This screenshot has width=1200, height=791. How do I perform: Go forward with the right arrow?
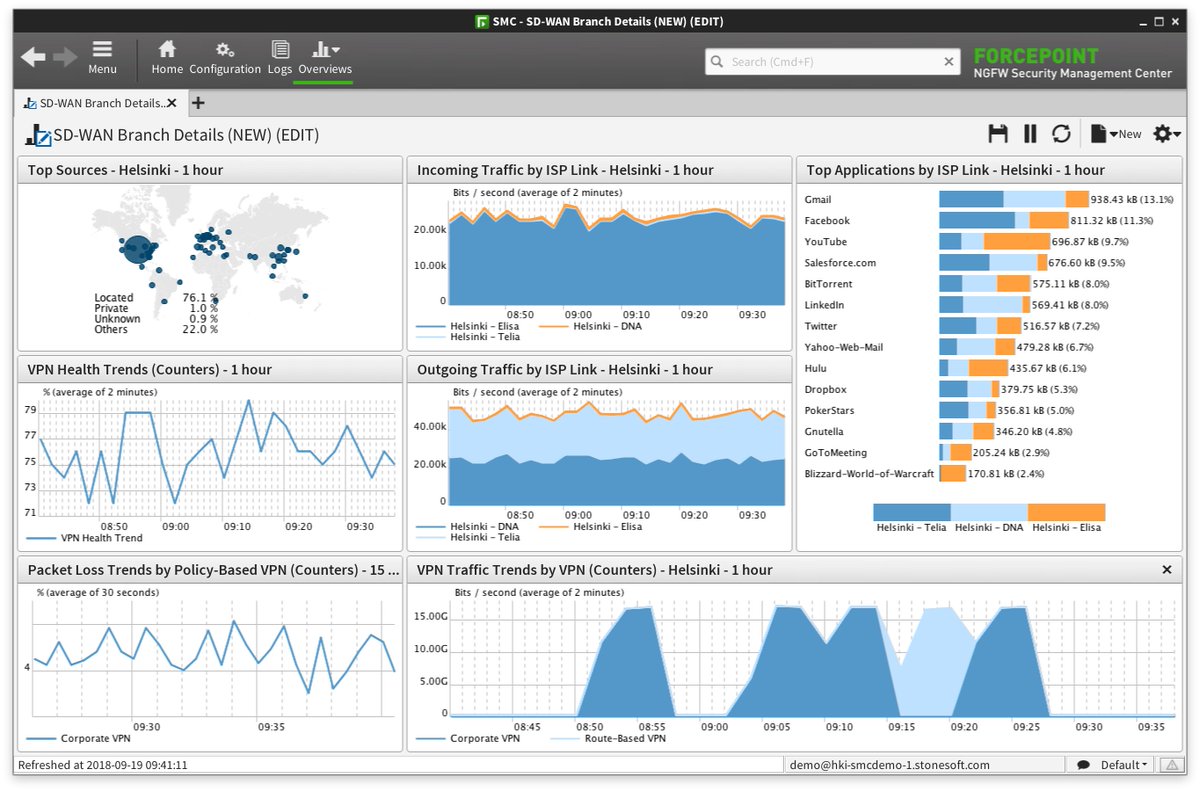pyautogui.click(x=65, y=57)
